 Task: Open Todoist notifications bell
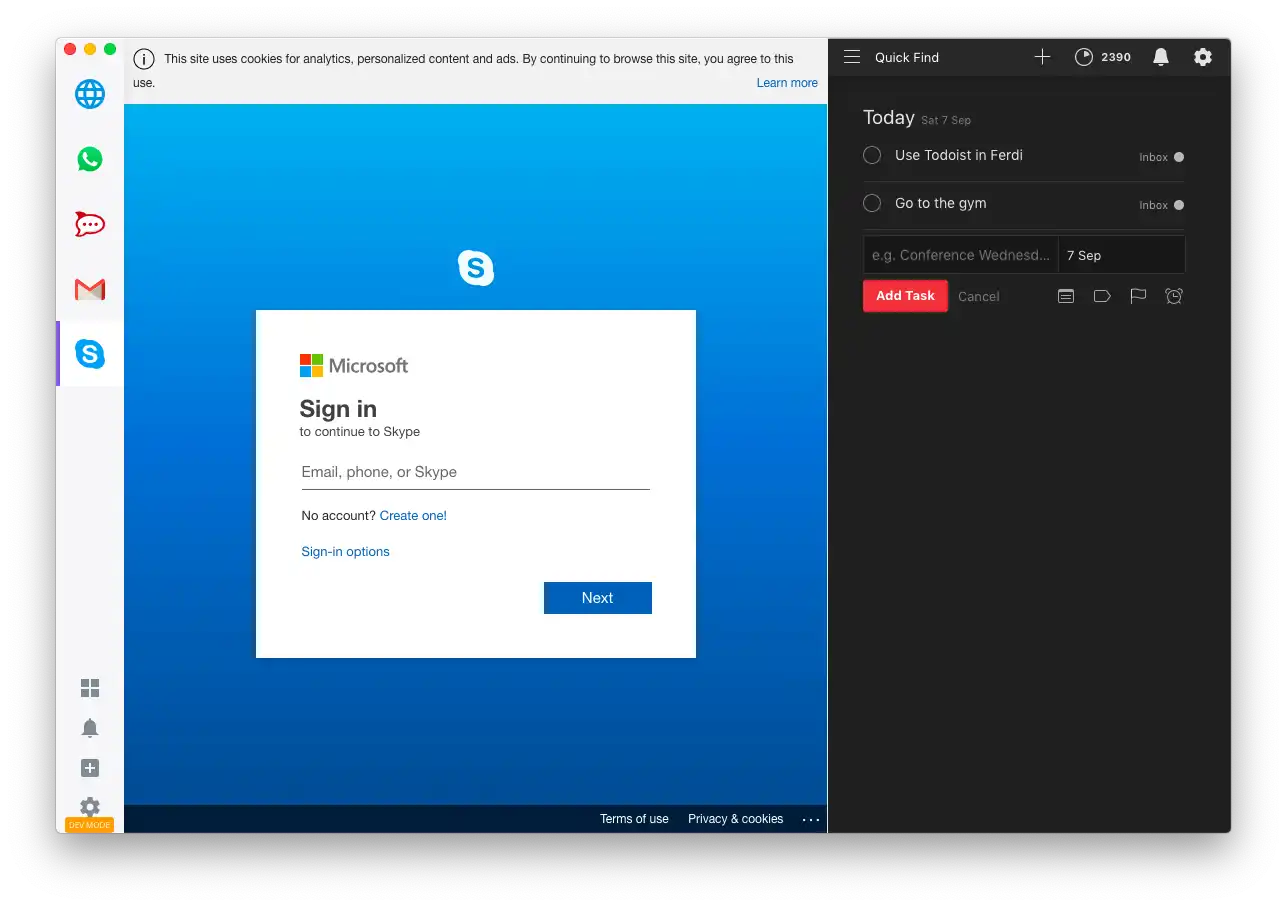coord(1161,57)
